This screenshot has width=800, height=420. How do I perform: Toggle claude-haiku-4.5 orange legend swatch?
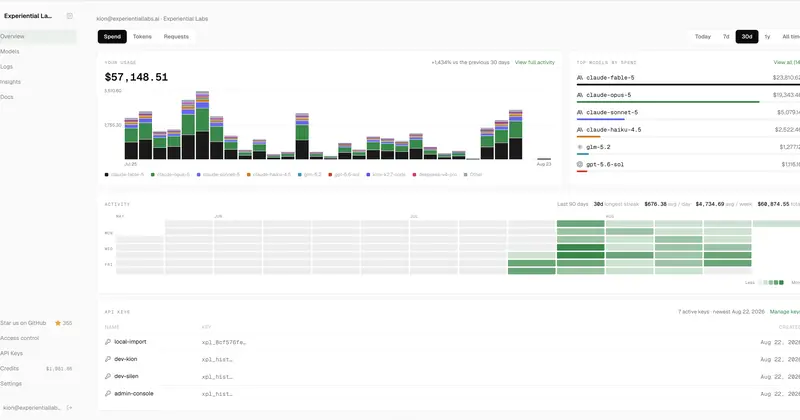[248, 175]
